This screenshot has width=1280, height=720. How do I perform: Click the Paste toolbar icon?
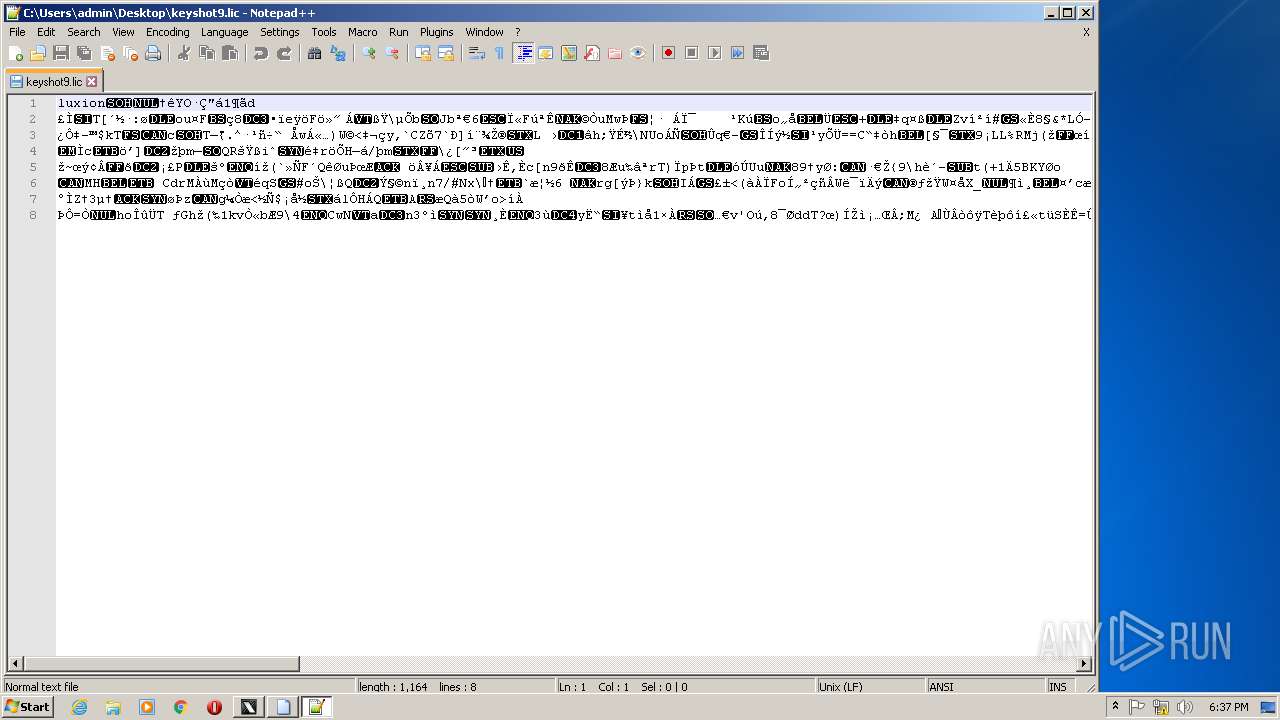tap(230, 53)
